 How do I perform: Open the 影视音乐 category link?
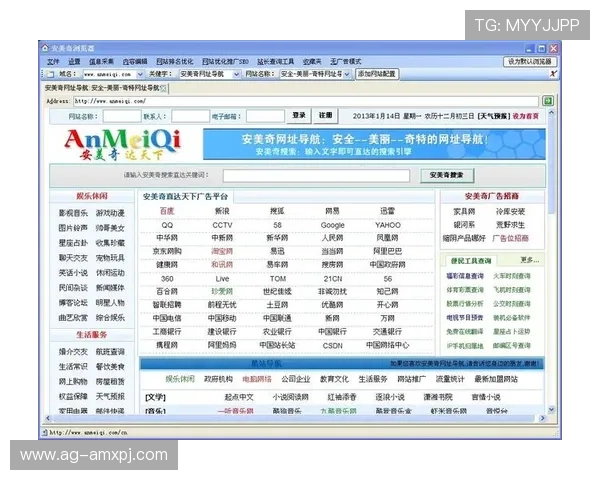(73, 213)
